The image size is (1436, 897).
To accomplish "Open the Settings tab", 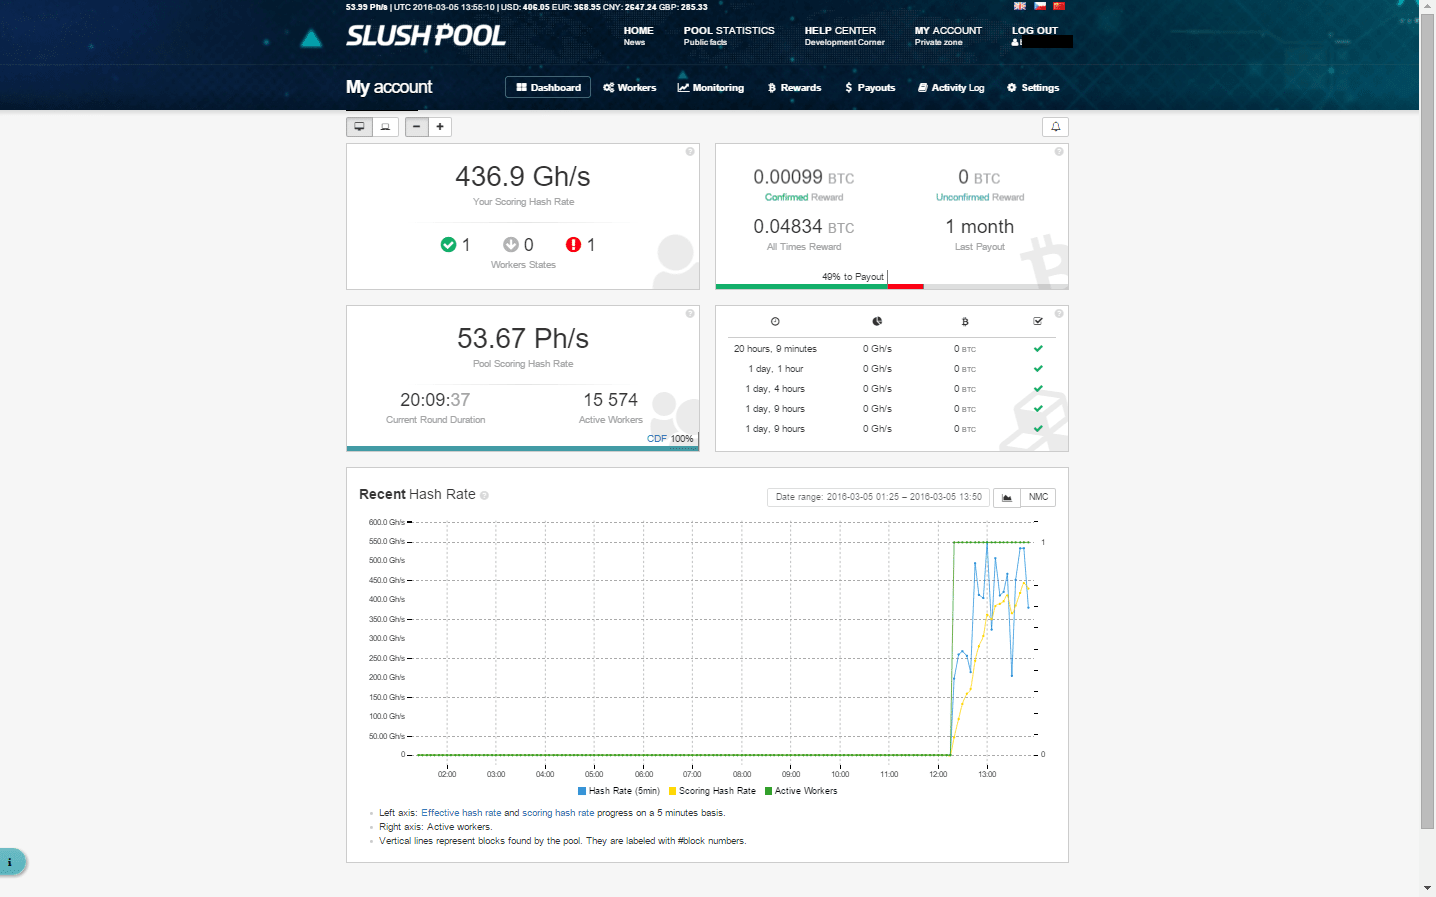I will click(1033, 88).
